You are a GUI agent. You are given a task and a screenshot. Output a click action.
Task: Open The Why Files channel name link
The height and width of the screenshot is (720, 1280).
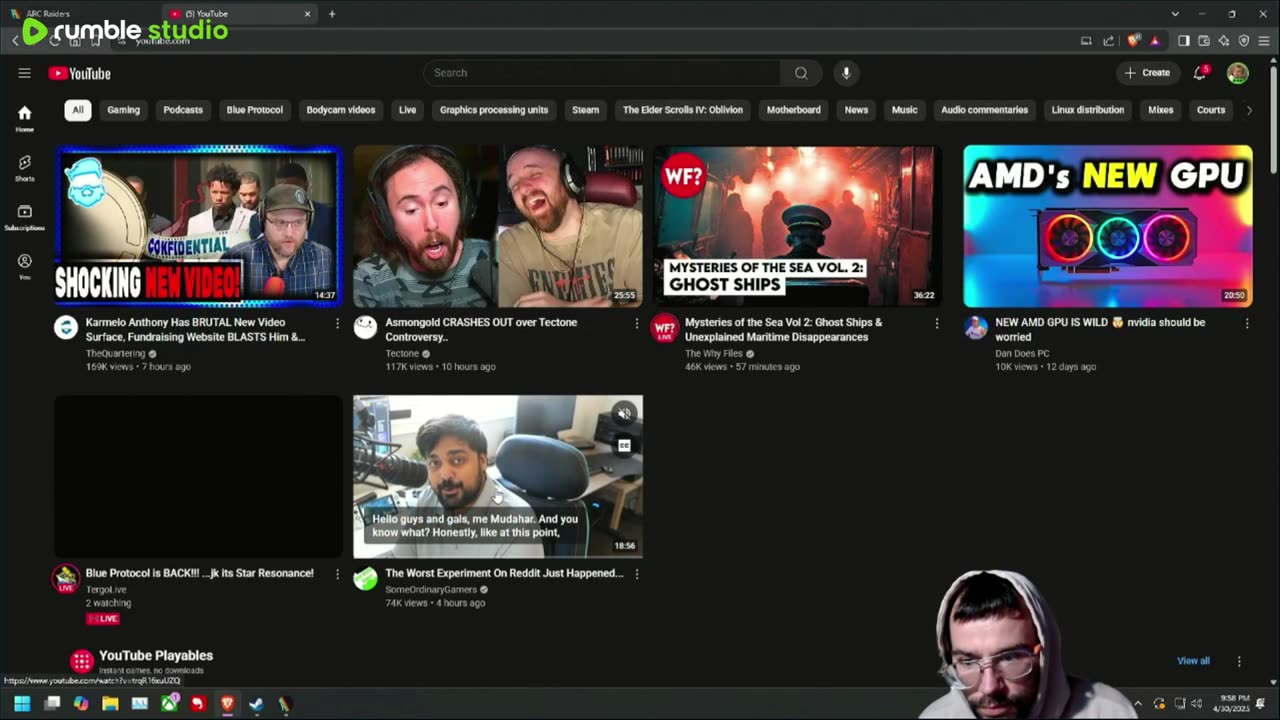tap(714, 353)
